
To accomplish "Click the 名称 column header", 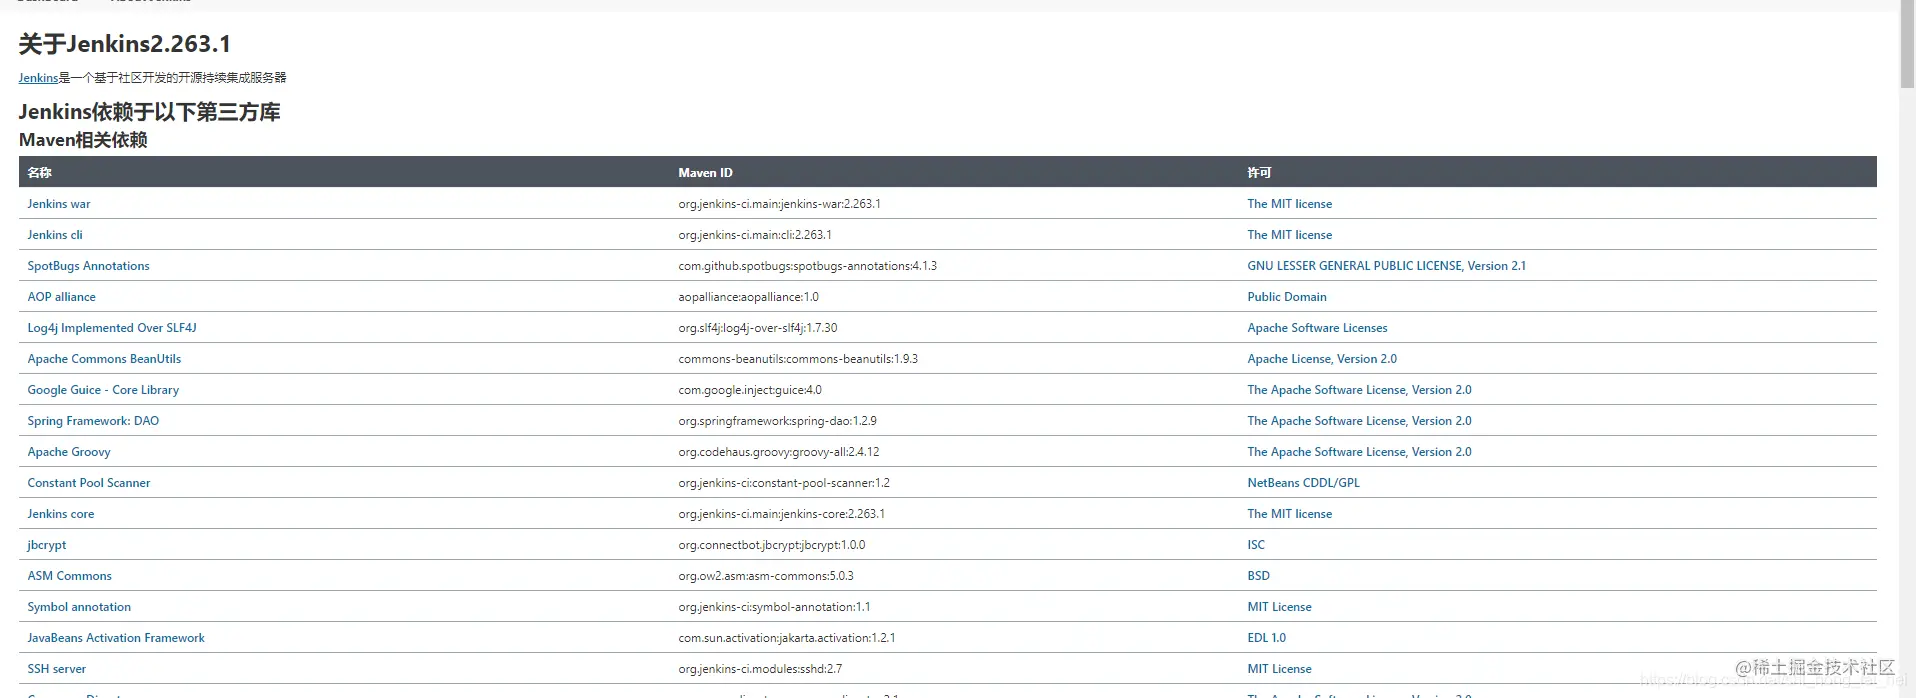I will (39, 173).
